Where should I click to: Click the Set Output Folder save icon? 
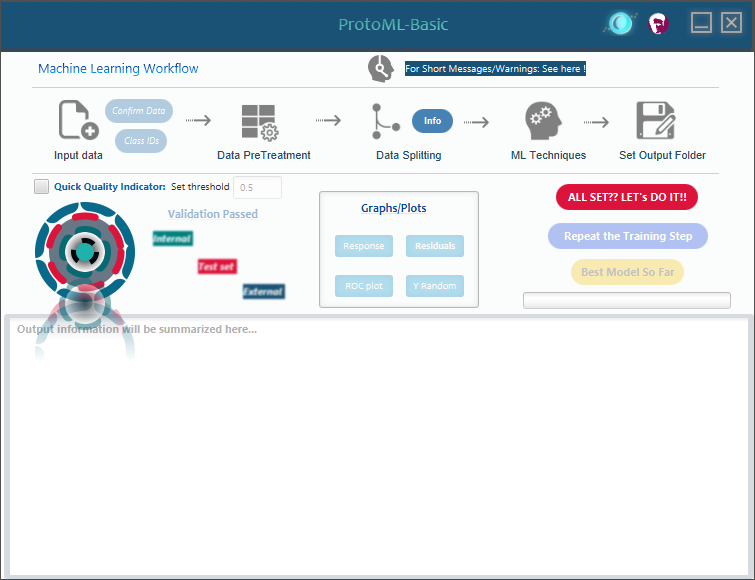click(x=656, y=122)
